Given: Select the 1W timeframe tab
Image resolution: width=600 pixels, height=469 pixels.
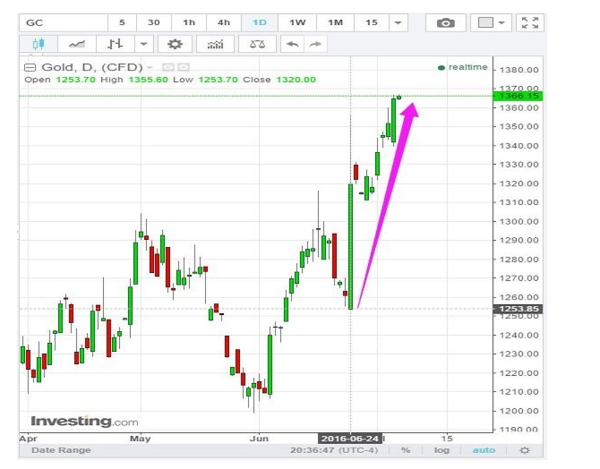Looking at the screenshot, I should [297, 23].
